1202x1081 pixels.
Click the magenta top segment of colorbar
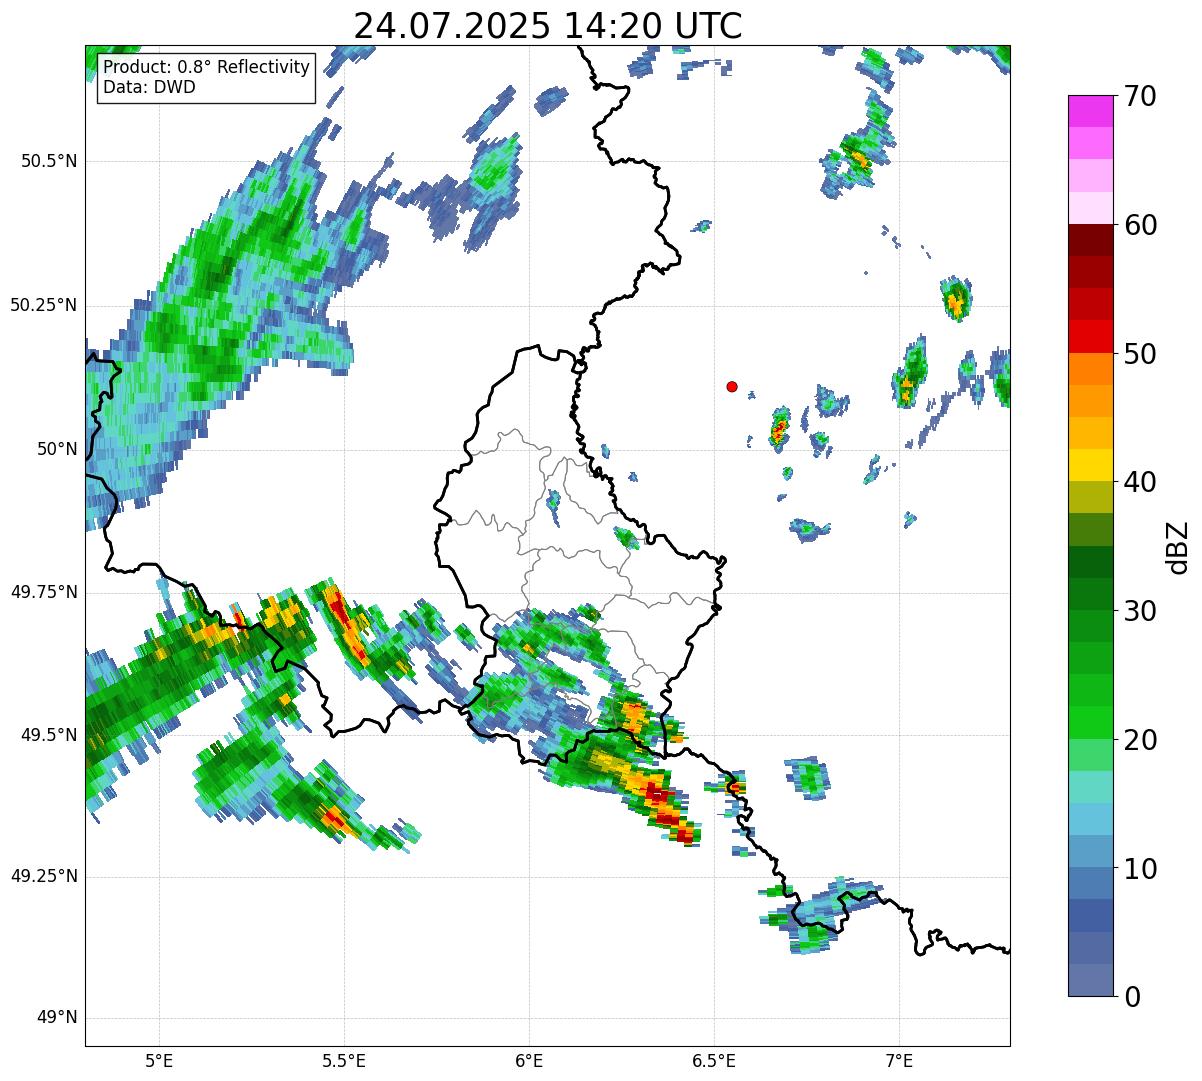(1090, 111)
